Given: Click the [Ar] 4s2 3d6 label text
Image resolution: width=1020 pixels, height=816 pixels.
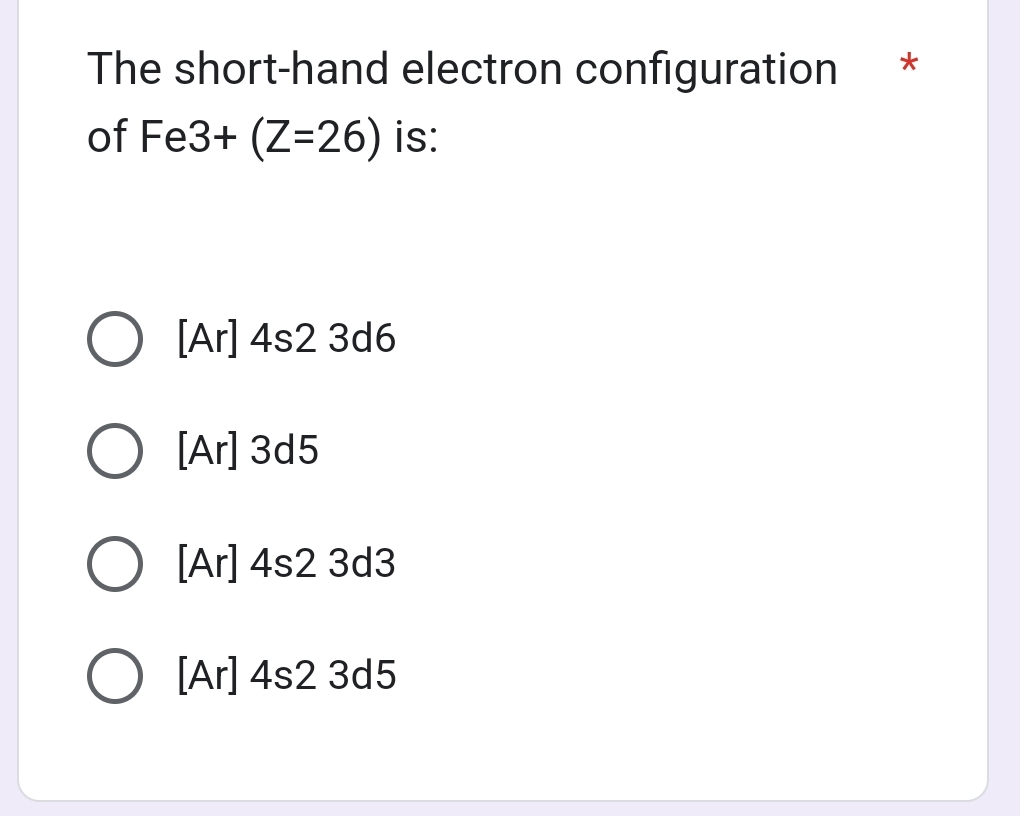Looking at the screenshot, I should coord(285,338).
